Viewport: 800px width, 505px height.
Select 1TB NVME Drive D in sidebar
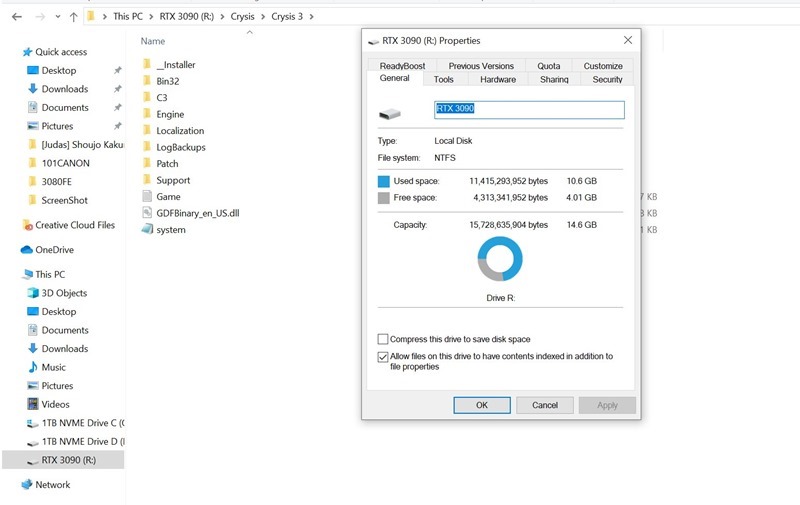point(76,441)
